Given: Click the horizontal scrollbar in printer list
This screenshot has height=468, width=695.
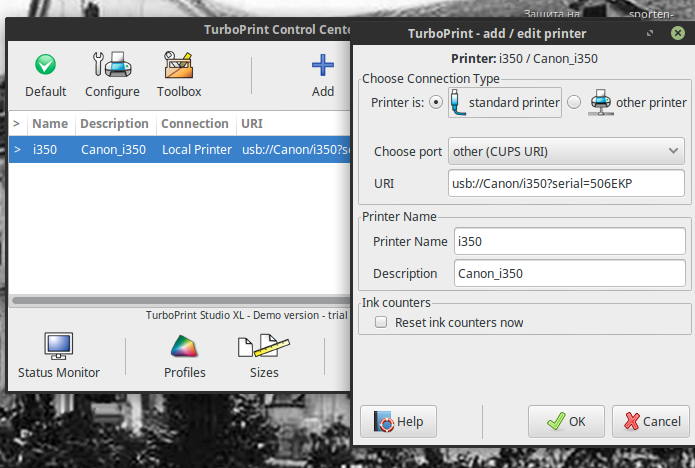Looking at the screenshot, I should coord(180,300).
